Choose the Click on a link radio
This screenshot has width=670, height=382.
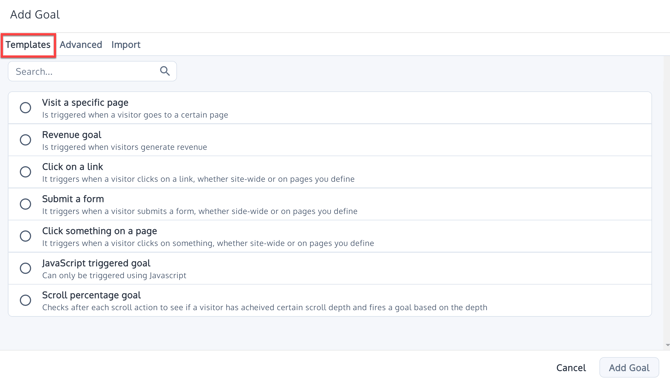click(x=26, y=172)
